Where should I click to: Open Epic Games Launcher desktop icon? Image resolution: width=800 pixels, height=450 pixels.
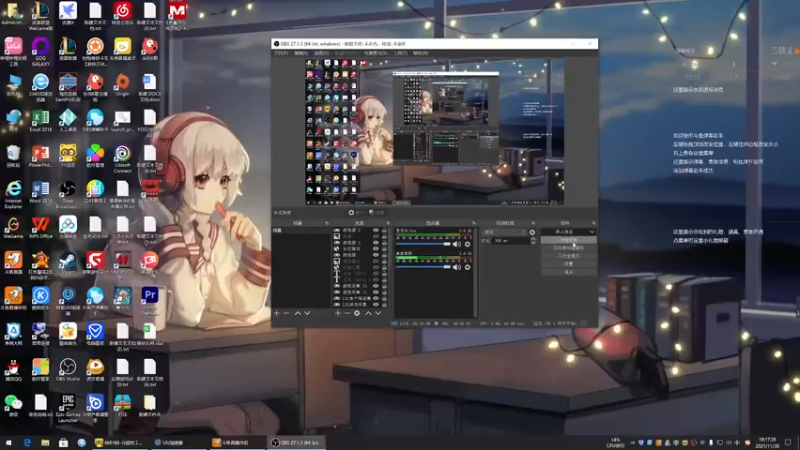click(67, 407)
